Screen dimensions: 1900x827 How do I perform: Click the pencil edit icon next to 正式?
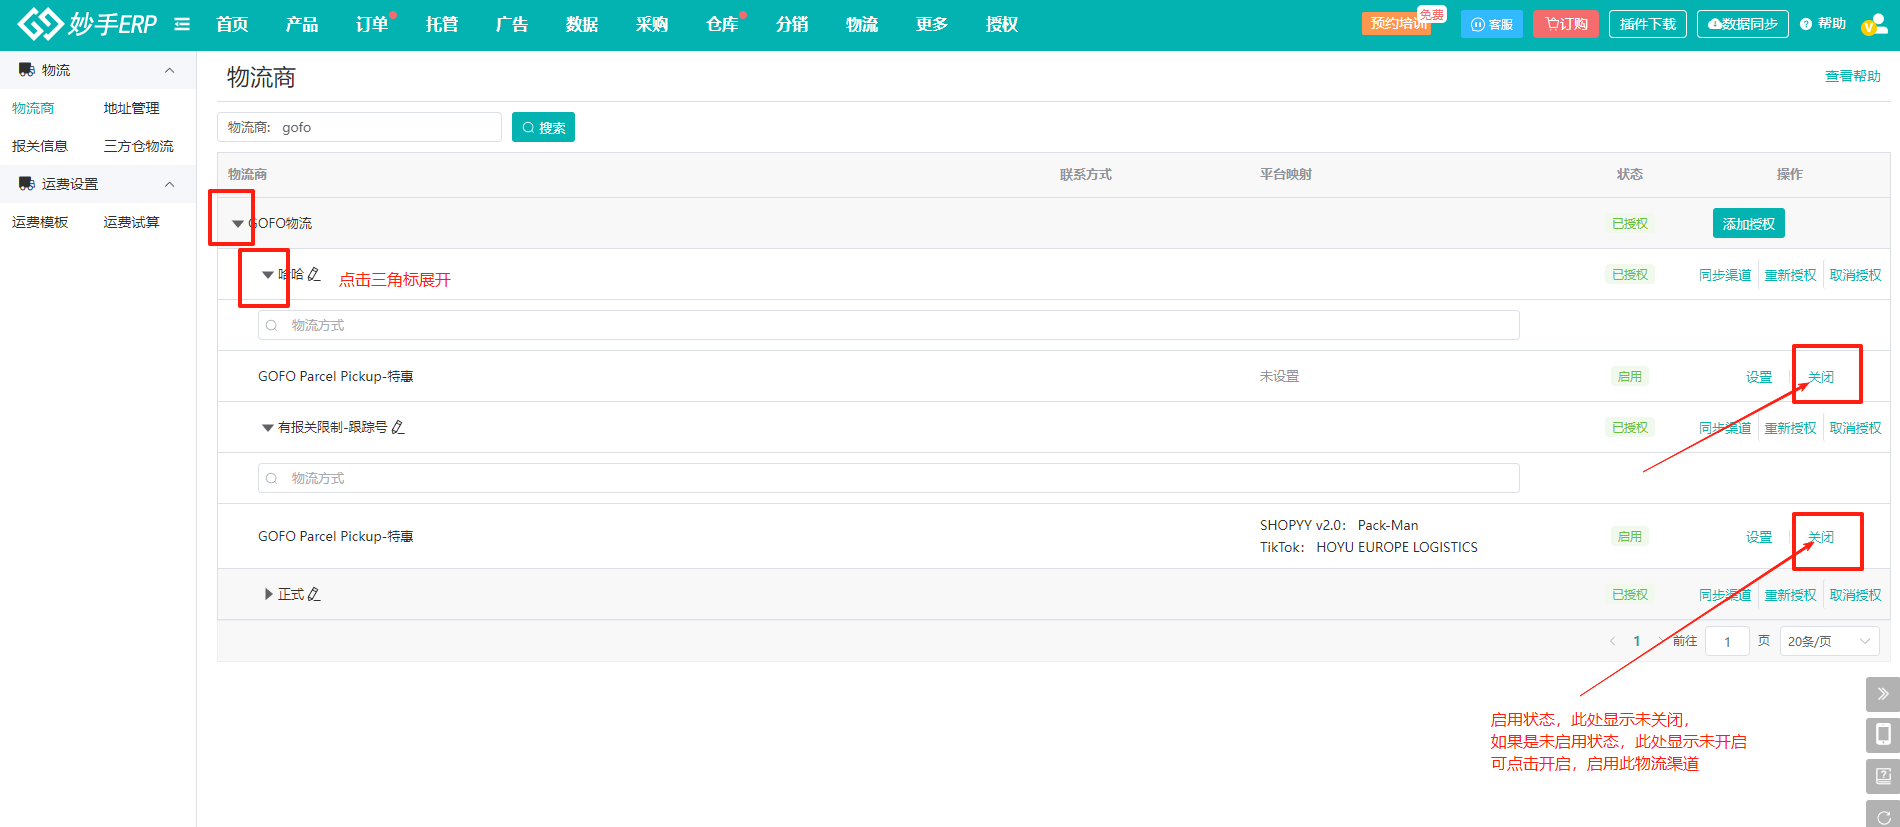(x=314, y=594)
